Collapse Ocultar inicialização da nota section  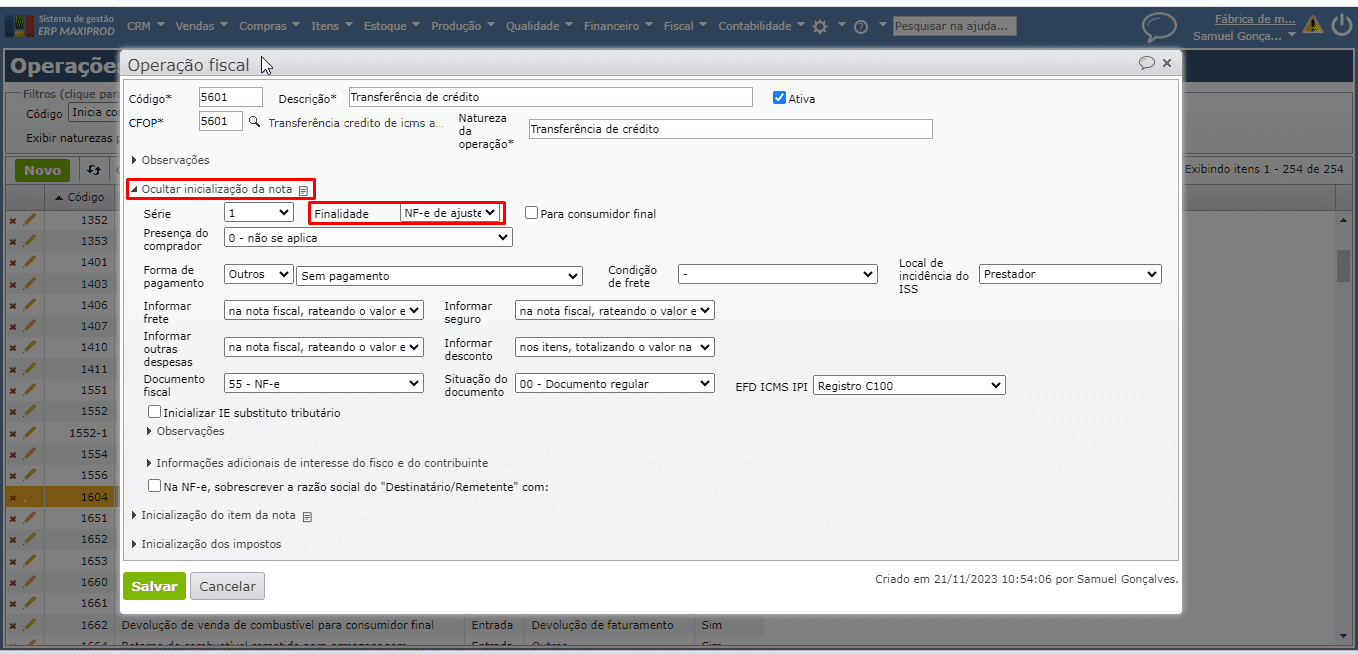click(x=212, y=189)
